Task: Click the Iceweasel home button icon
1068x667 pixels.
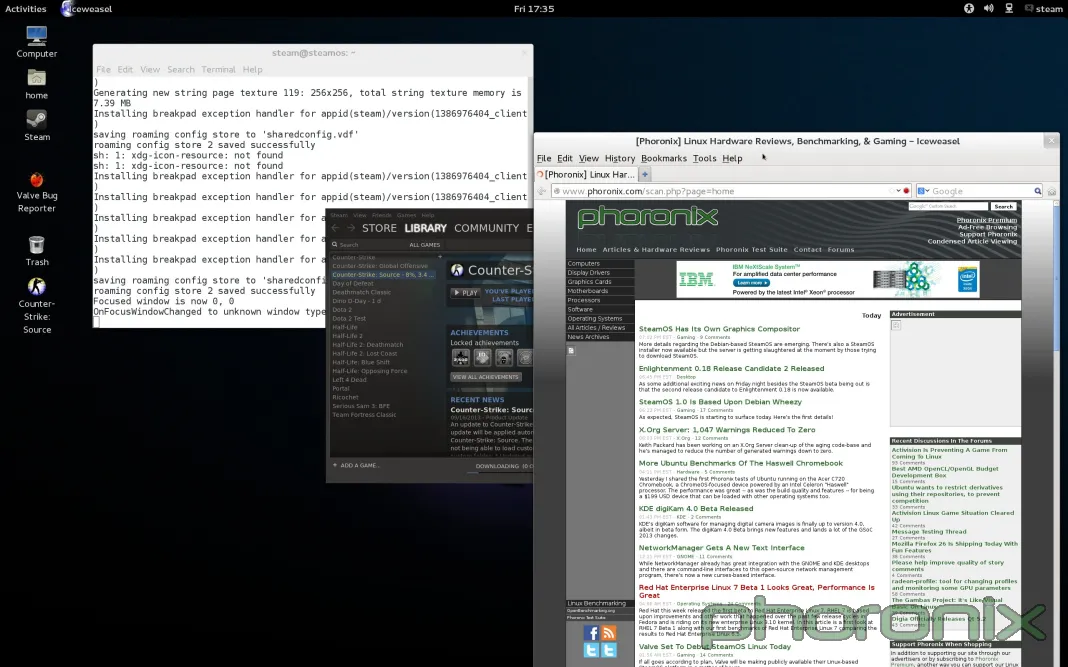Action: tap(1051, 191)
